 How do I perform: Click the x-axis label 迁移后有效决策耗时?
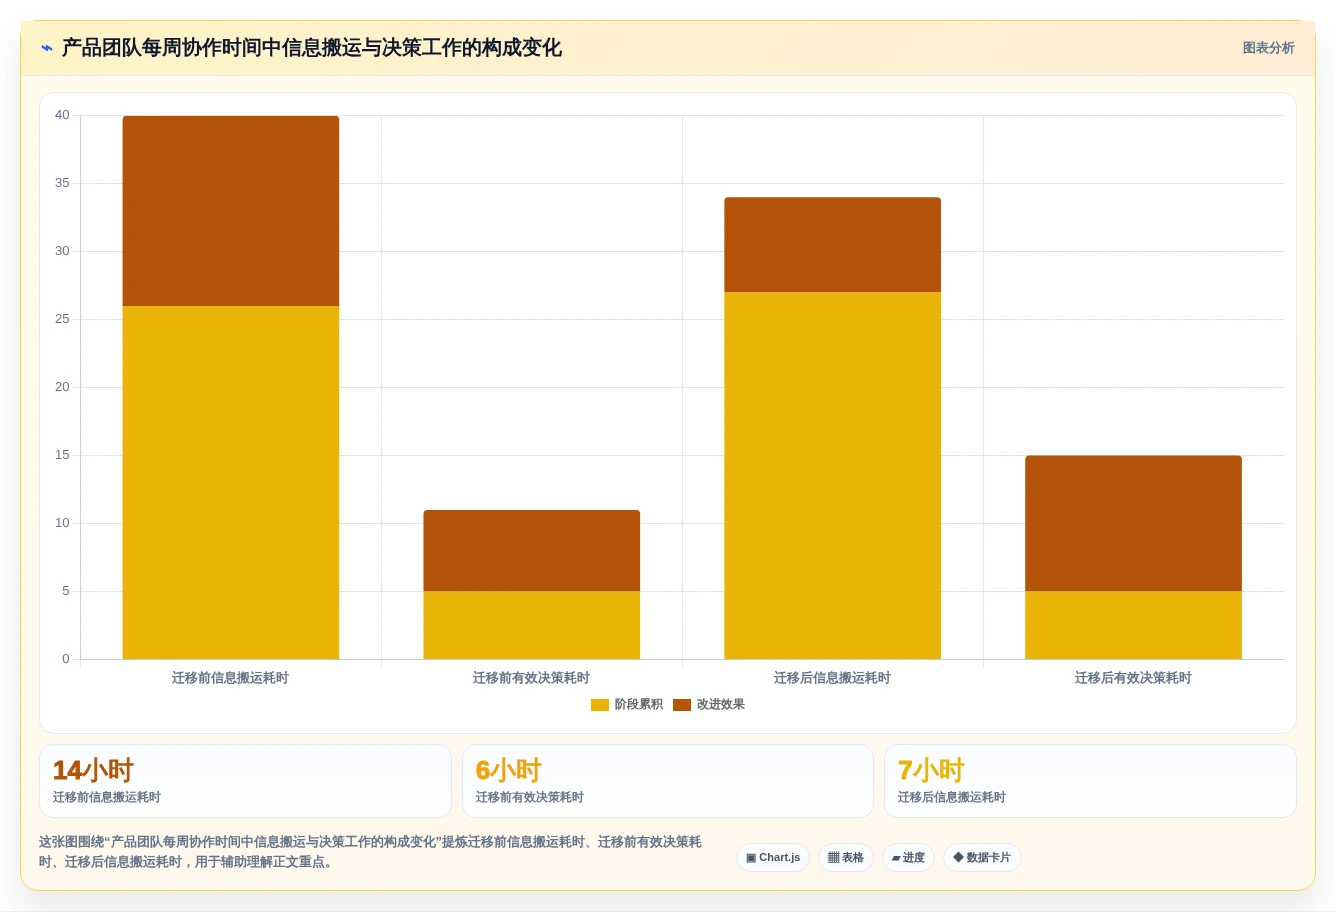(1133, 678)
